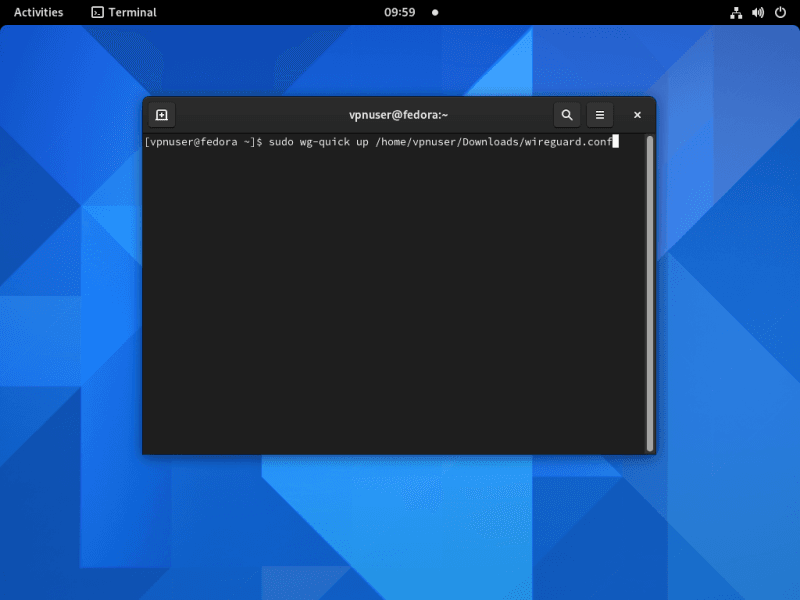Open the system menu via power icon
Image resolution: width=800 pixels, height=600 pixels.
780,12
